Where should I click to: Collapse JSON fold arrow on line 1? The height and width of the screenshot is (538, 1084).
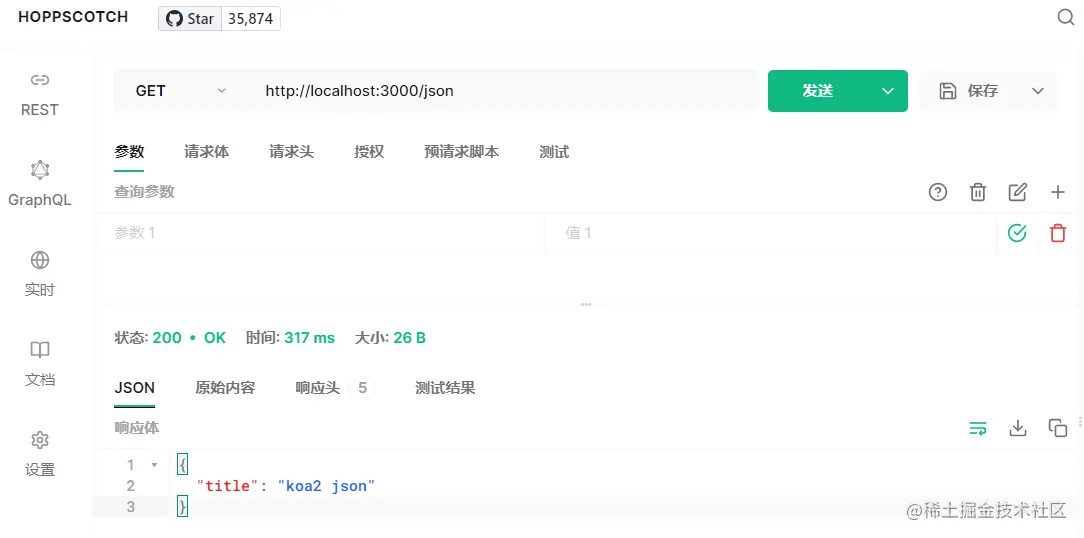pos(154,465)
